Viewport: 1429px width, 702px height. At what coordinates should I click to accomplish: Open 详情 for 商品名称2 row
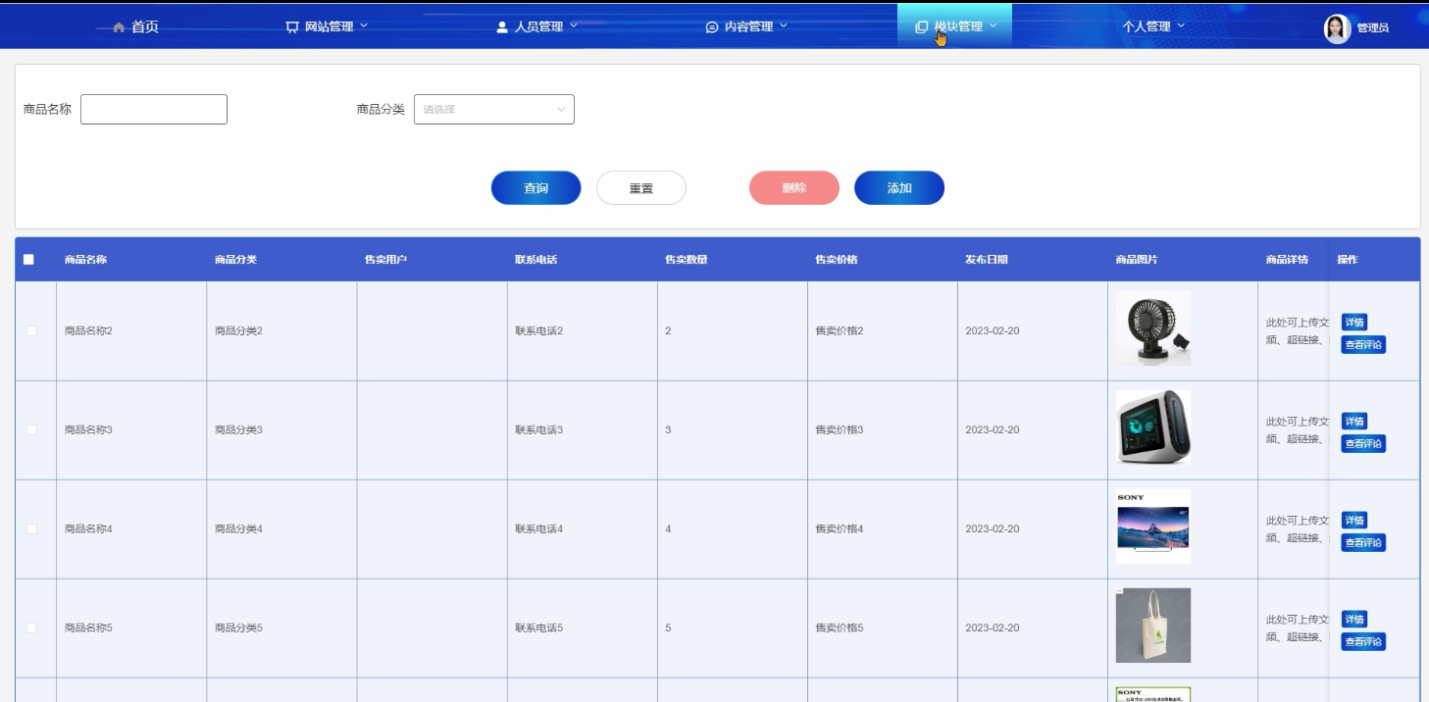pyautogui.click(x=1354, y=322)
